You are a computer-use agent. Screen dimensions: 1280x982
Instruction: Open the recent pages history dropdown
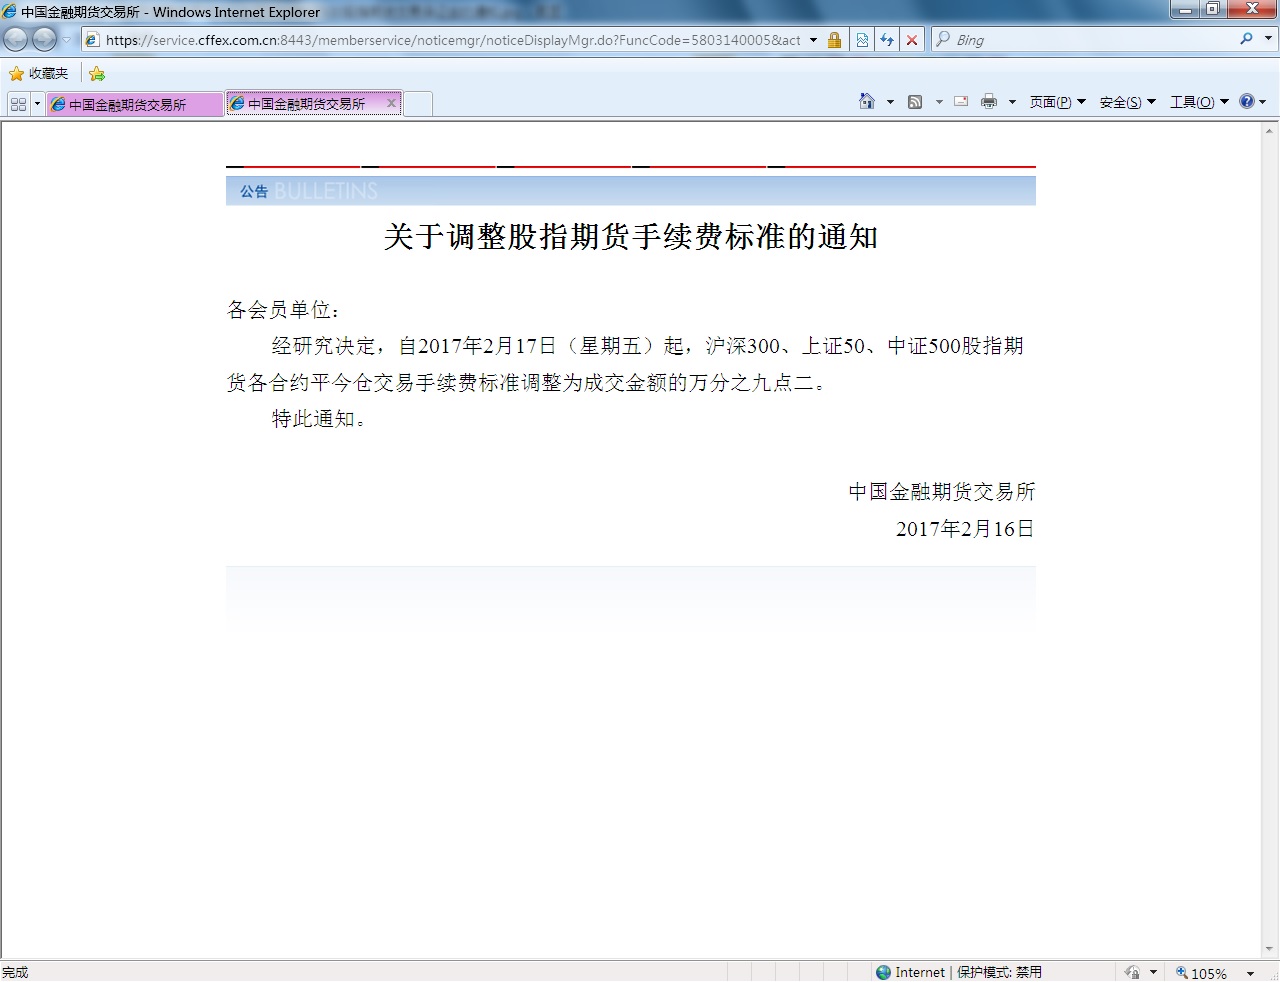pos(67,40)
